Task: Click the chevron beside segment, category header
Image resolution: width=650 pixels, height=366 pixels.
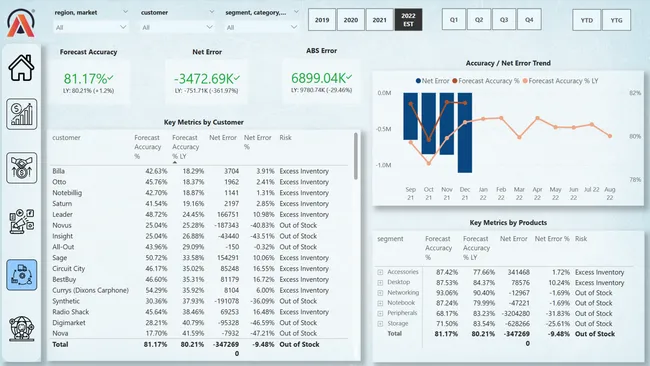Action: coord(296,12)
